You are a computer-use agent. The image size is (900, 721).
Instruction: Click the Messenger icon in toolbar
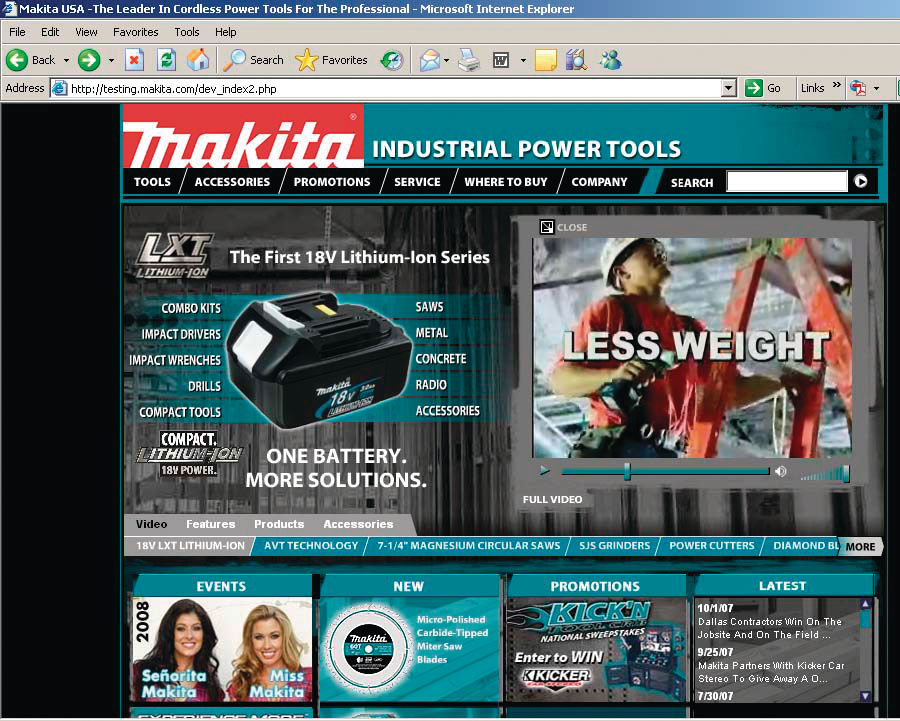(x=610, y=60)
